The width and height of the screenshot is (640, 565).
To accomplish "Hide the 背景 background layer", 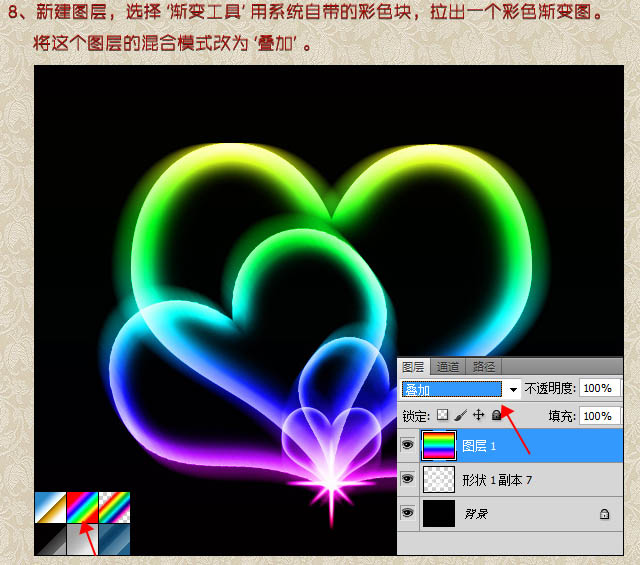I will pos(407,514).
